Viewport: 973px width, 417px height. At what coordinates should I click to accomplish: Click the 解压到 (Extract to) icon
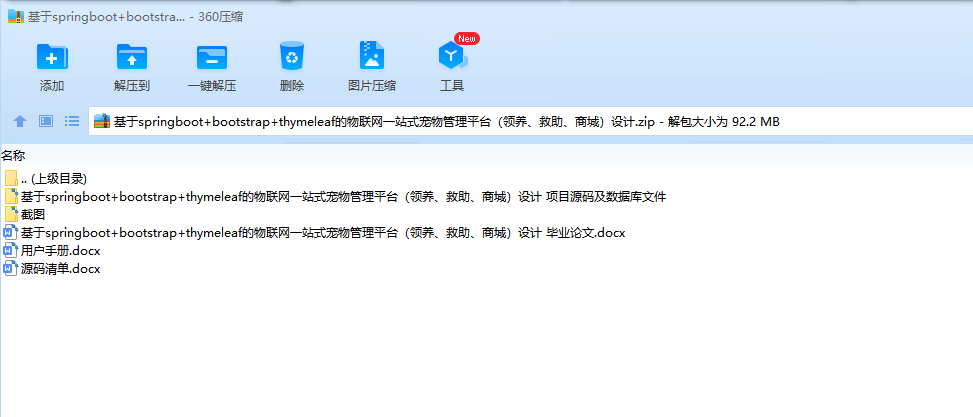(x=132, y=56)
